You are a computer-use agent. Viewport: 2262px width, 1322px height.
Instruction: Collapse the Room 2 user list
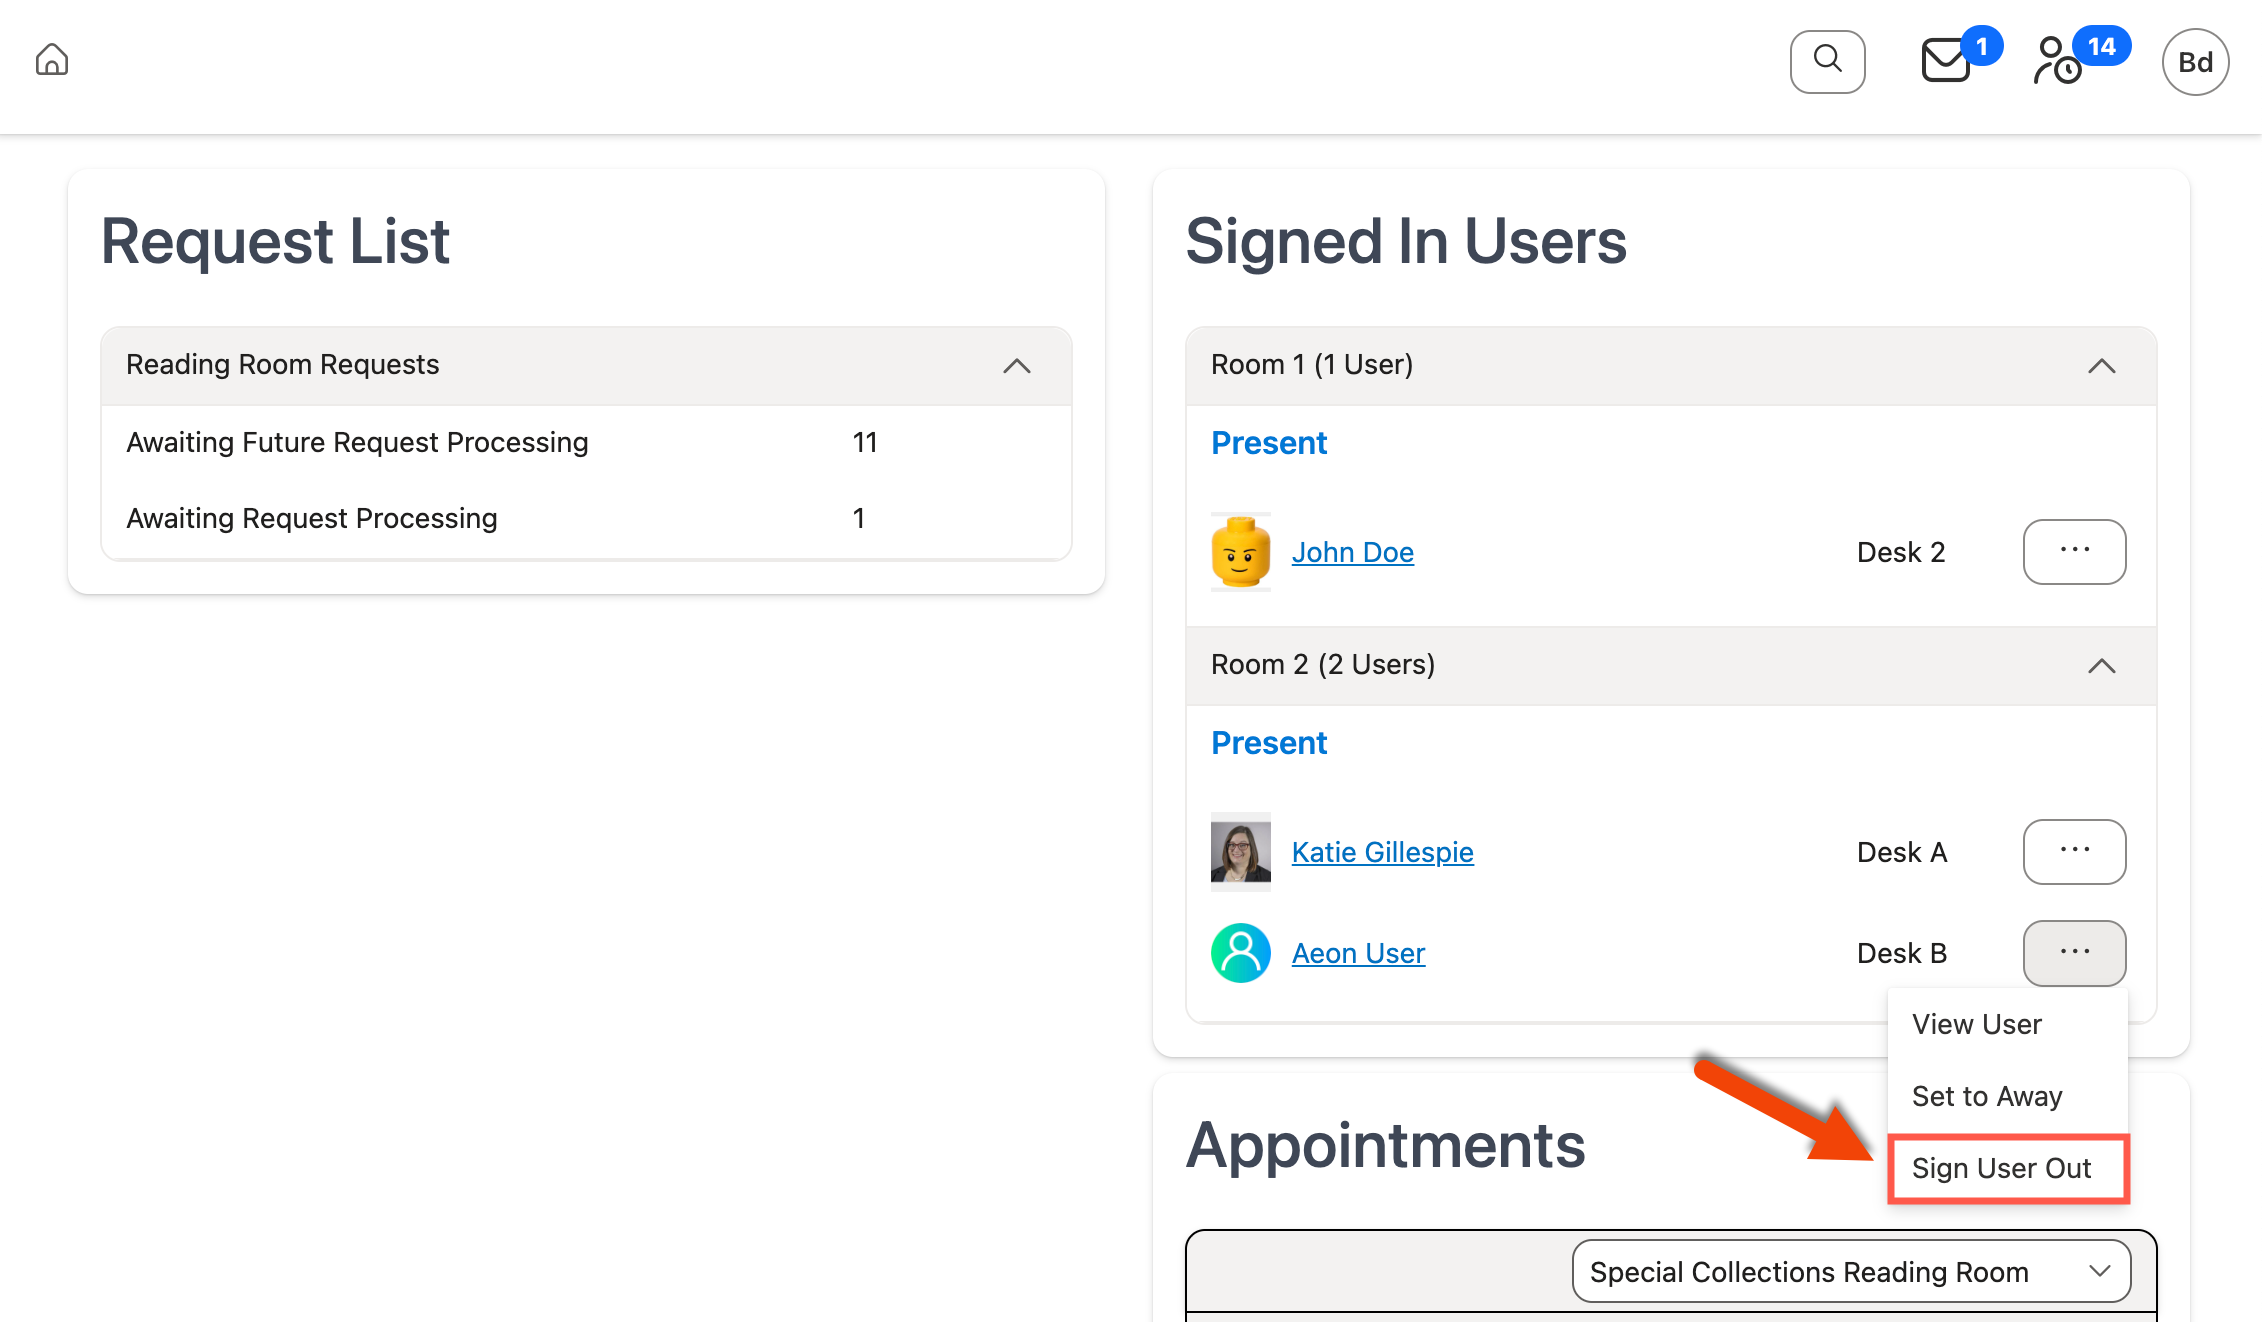pos(2102,666)
